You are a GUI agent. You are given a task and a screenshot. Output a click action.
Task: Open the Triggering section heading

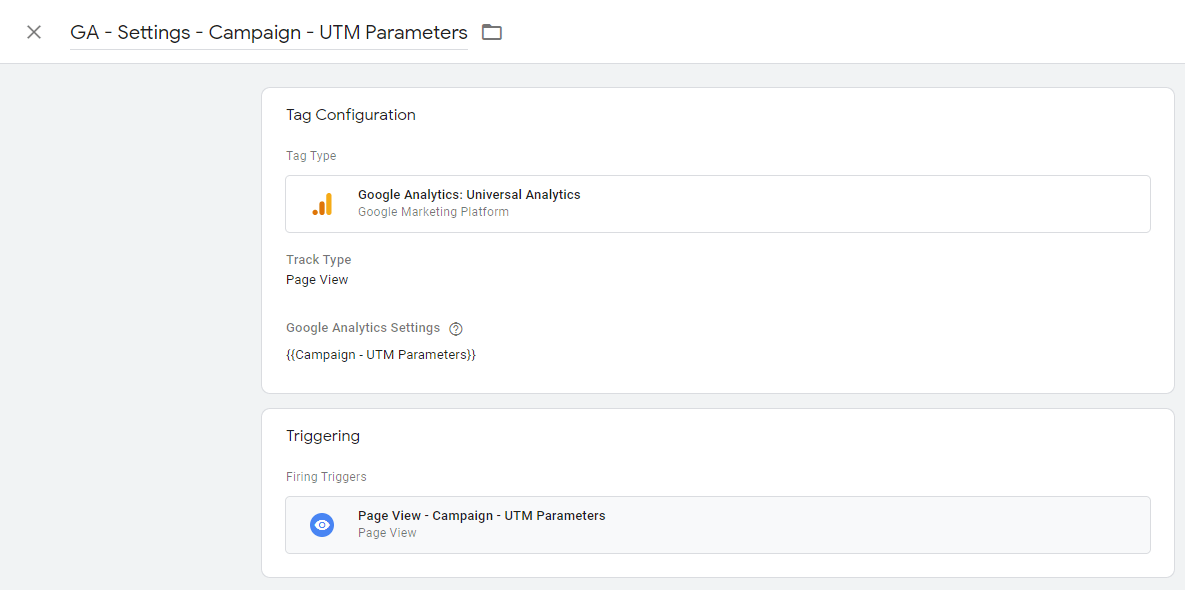point(323,436)
